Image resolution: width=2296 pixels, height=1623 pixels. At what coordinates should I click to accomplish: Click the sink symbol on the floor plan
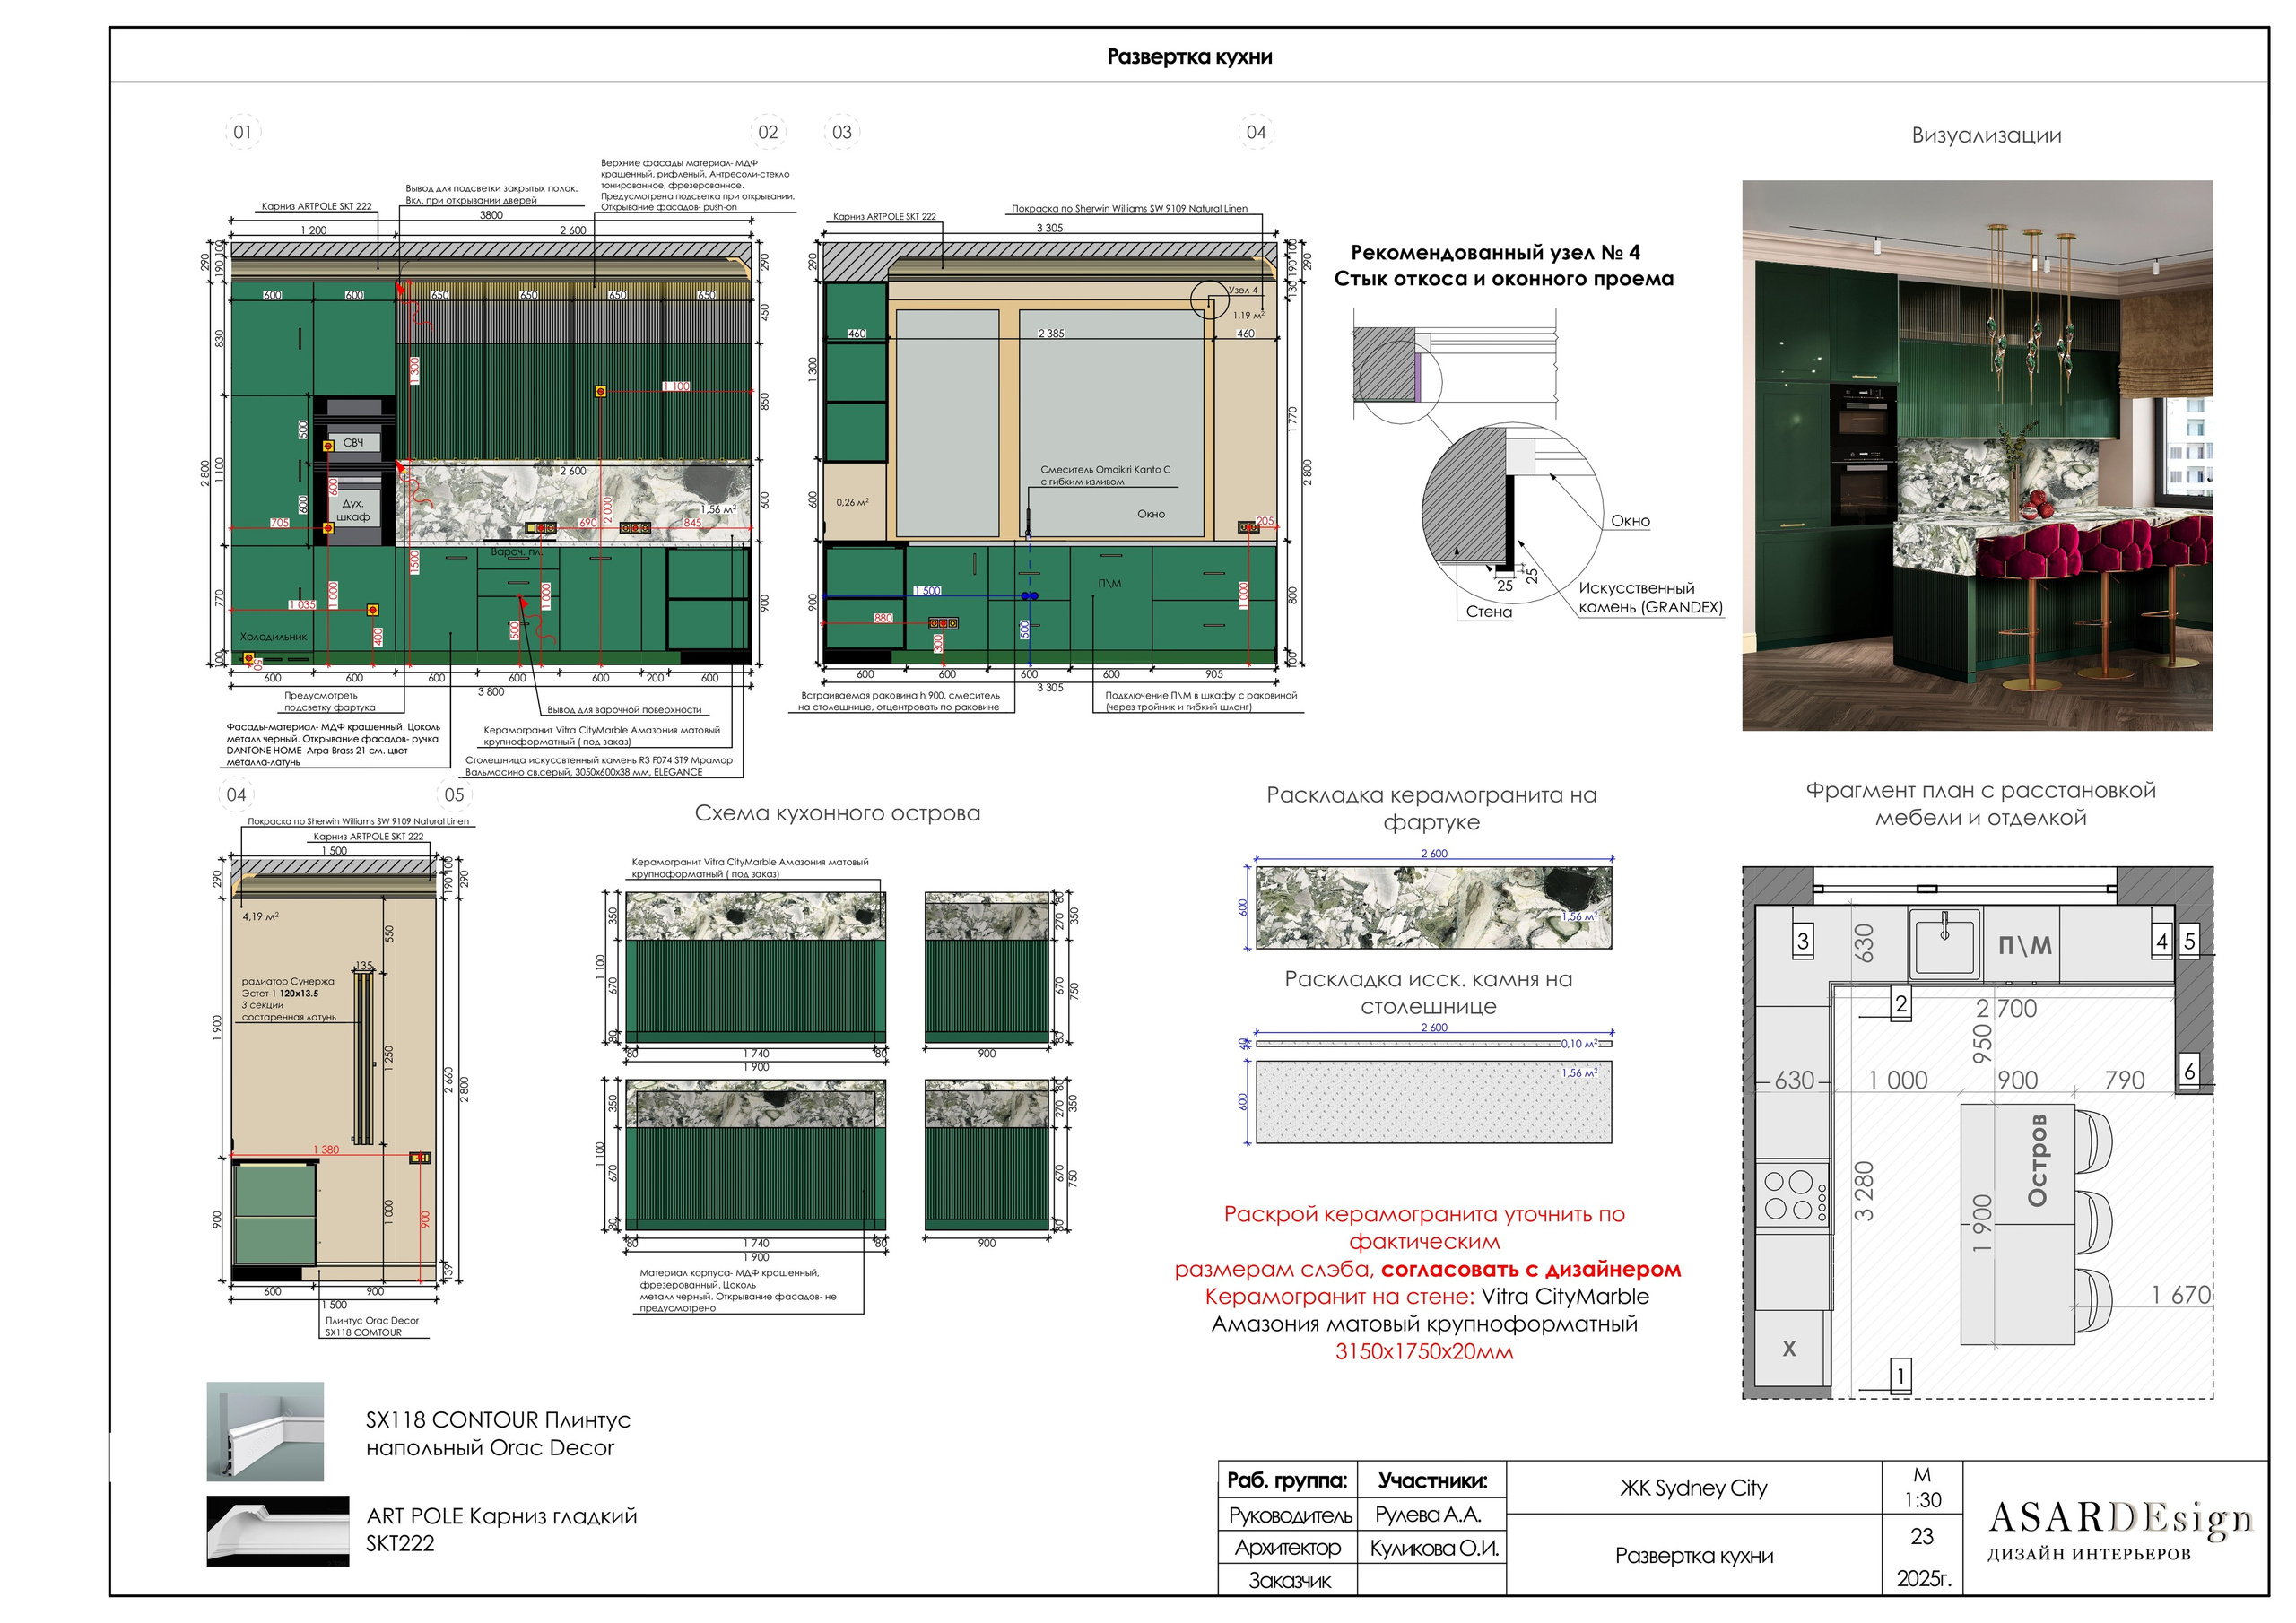point(1944,945)
